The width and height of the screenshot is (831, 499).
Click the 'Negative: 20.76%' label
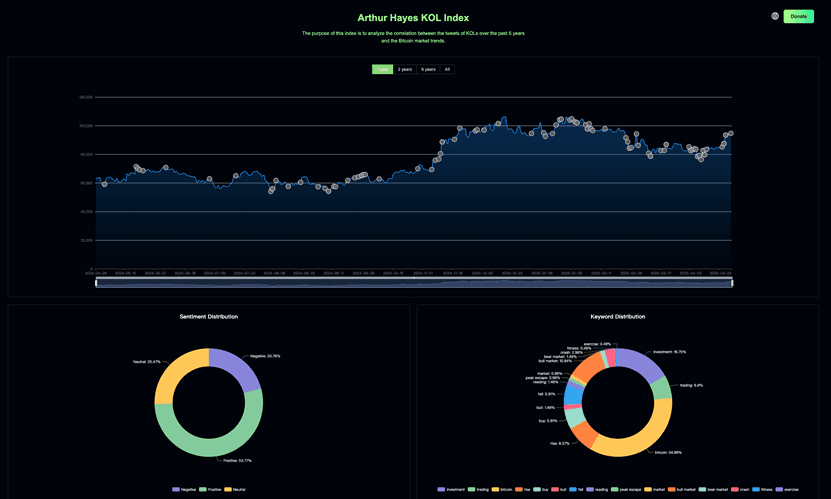(265, 356)
